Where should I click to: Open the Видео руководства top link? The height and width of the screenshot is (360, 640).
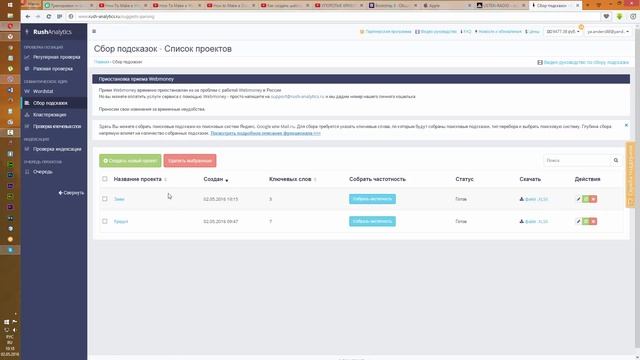click(x=436, y=31)
